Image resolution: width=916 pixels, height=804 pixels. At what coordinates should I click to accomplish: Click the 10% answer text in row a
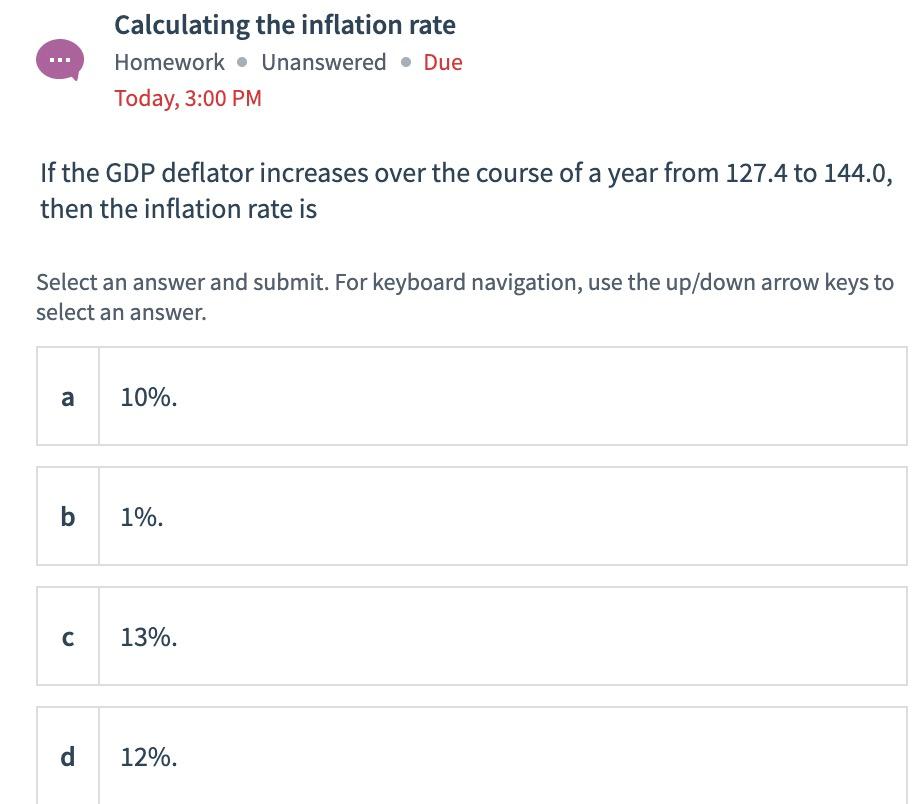pos(146,395)
